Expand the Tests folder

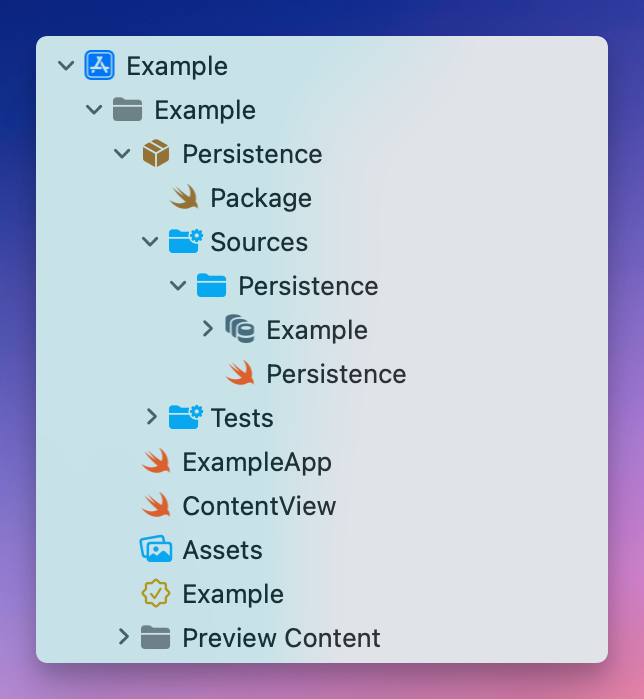(x=151, y=418)
